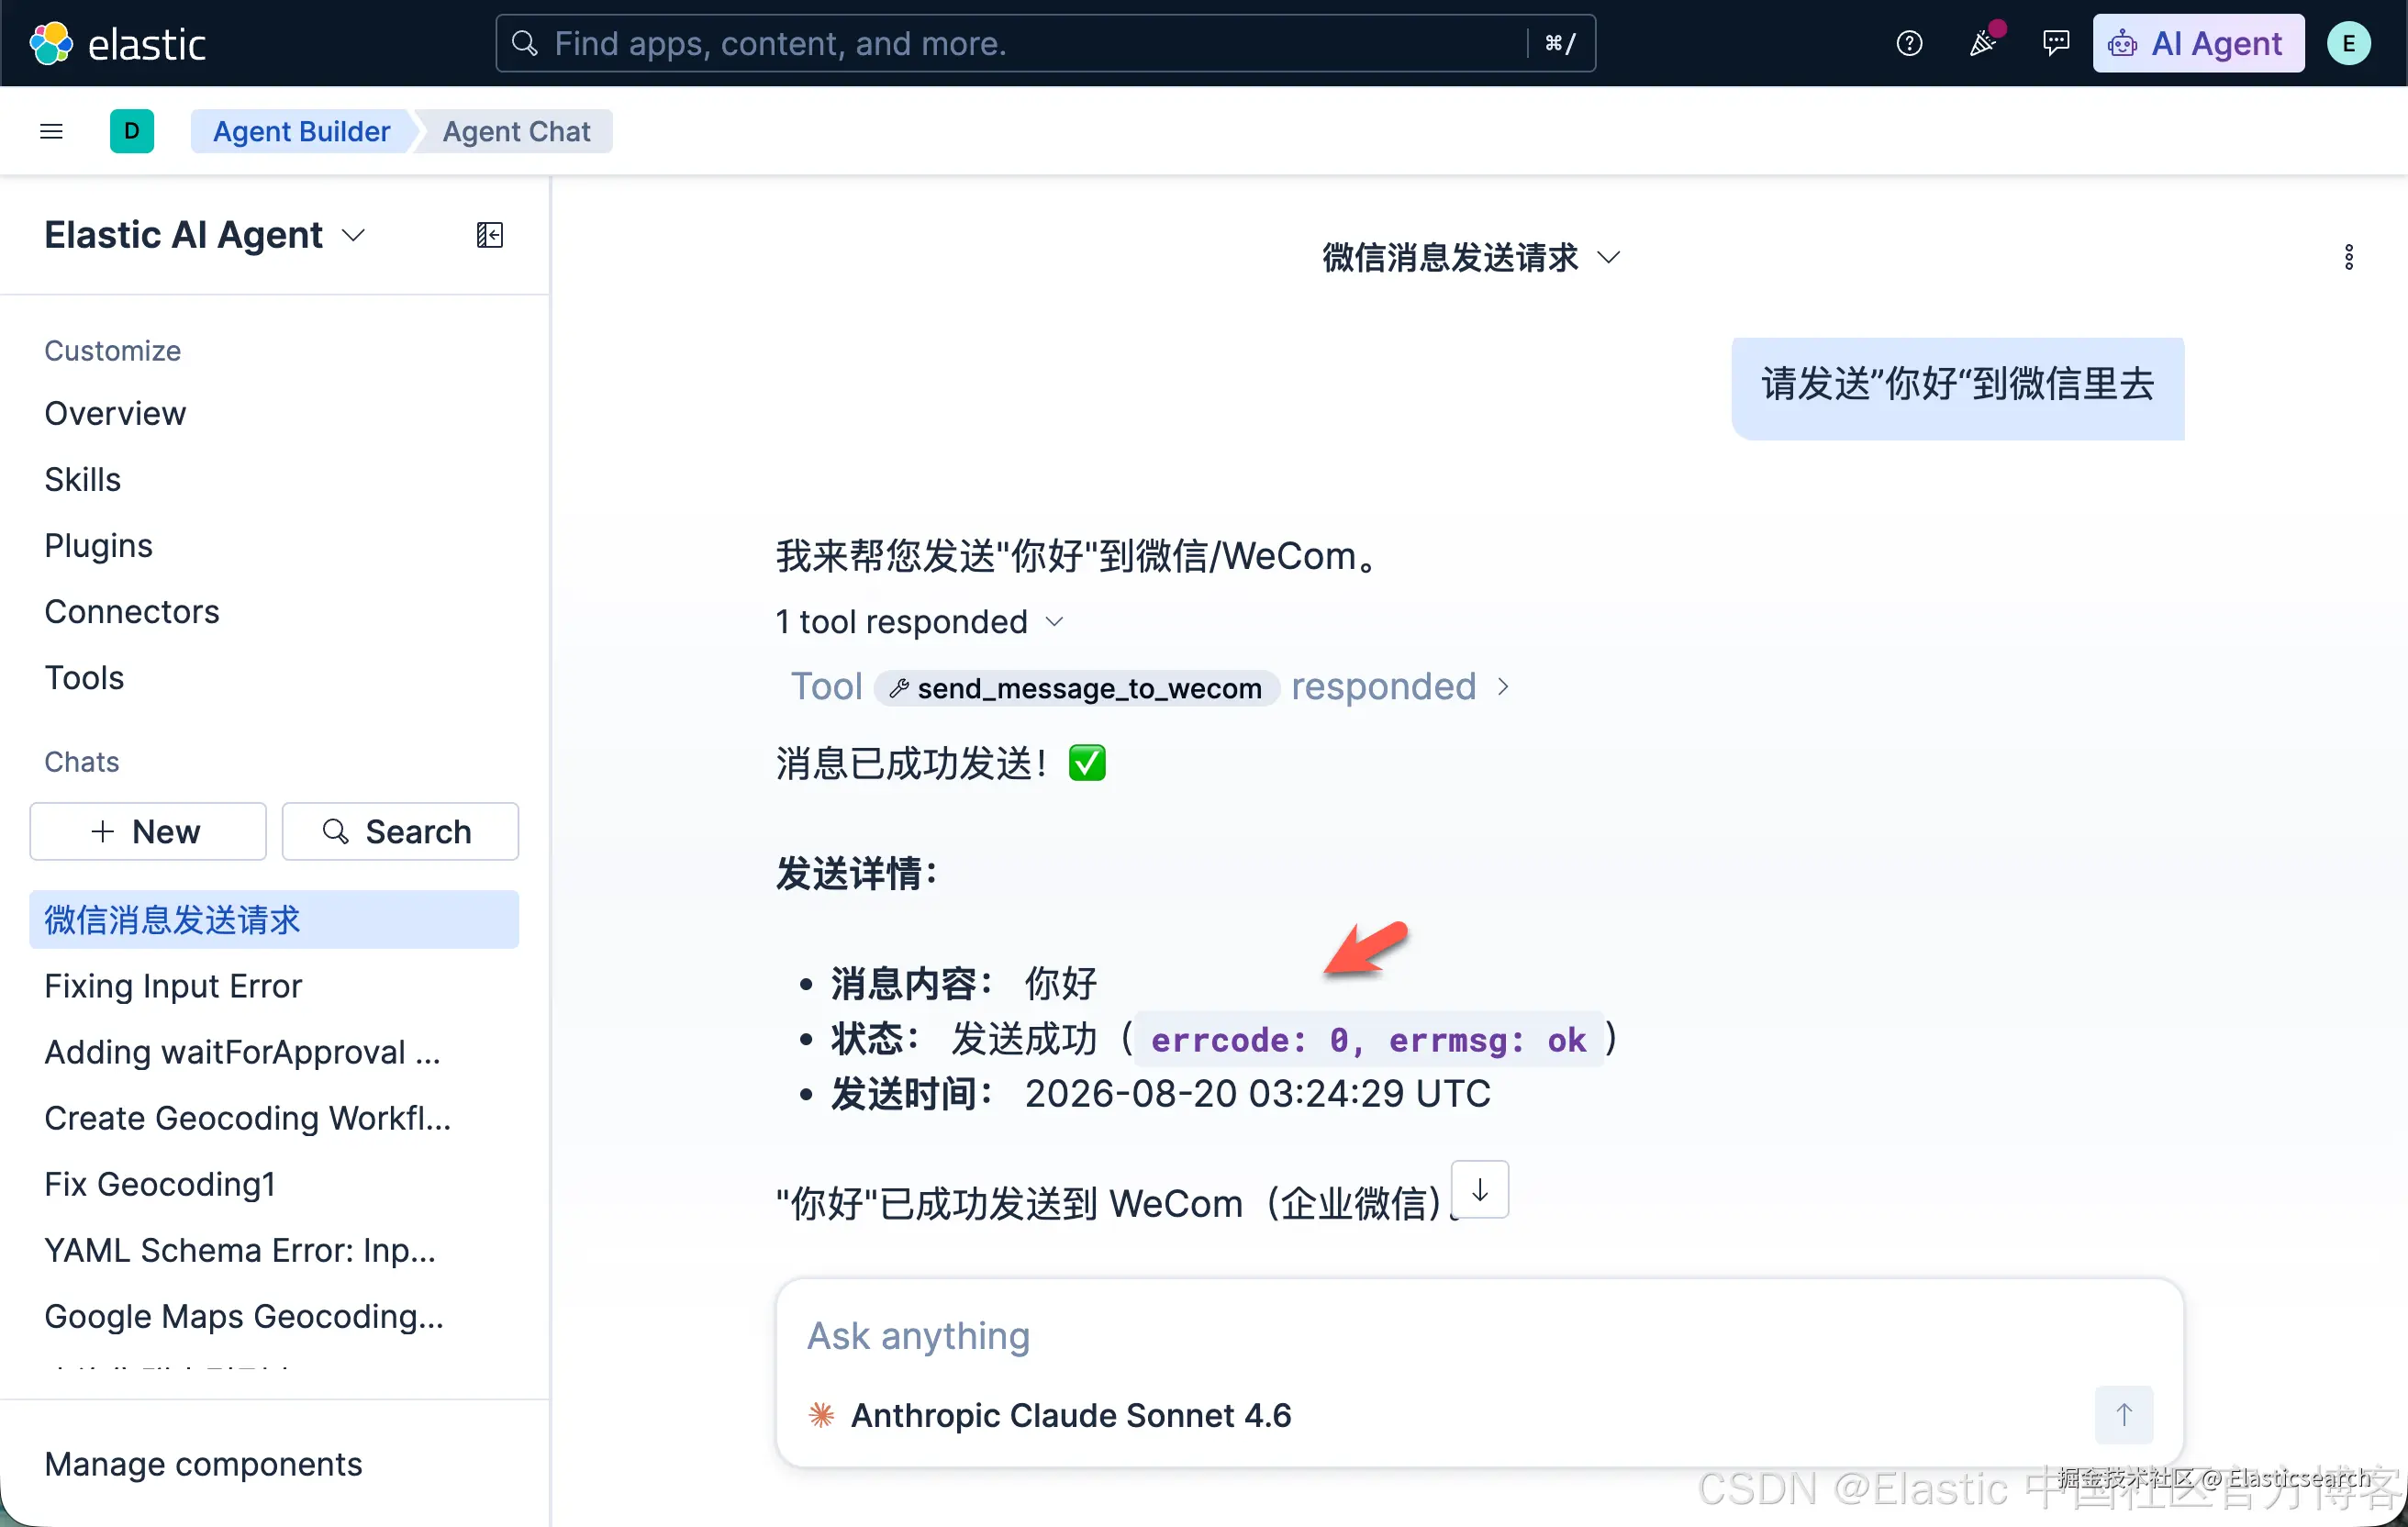Screen dimensions: 2408x1527
Task: Click the scroll-to-bottom arrow button
Action: pyautogui.click(x=1480, y=1190)
